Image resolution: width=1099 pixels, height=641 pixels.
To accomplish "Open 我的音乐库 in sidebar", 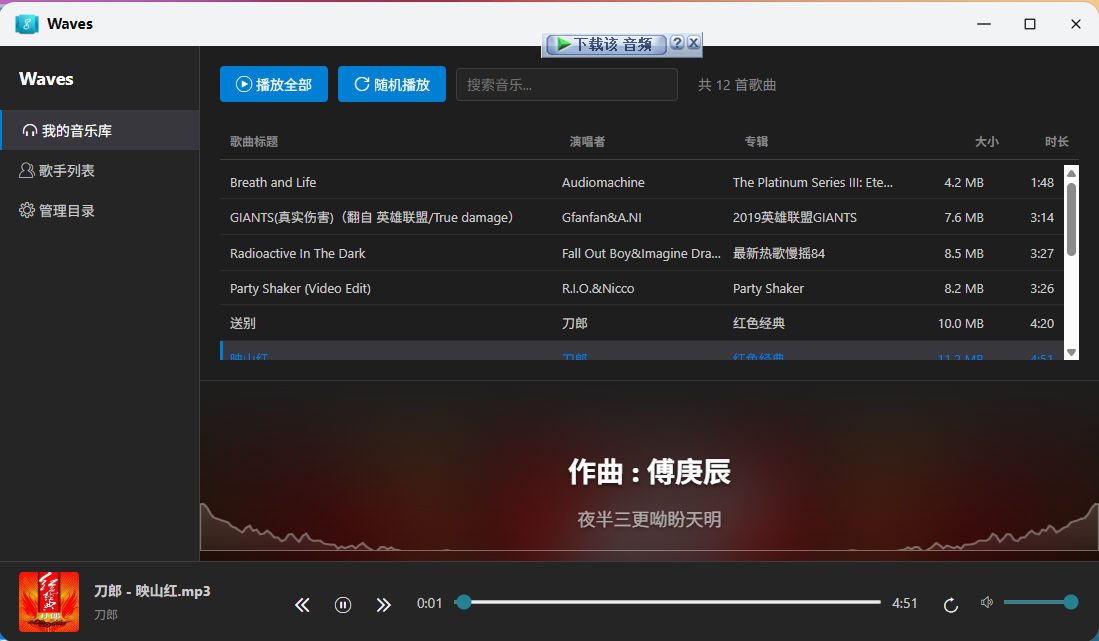I will [100, 130].
